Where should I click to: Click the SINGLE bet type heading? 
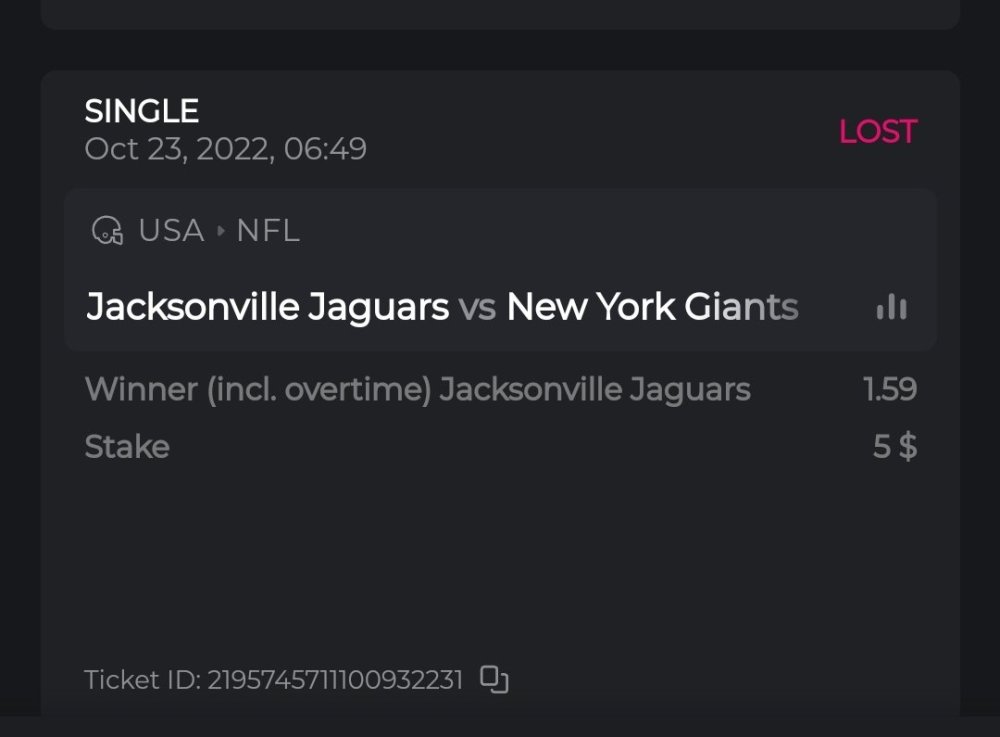tap(142, 111)
